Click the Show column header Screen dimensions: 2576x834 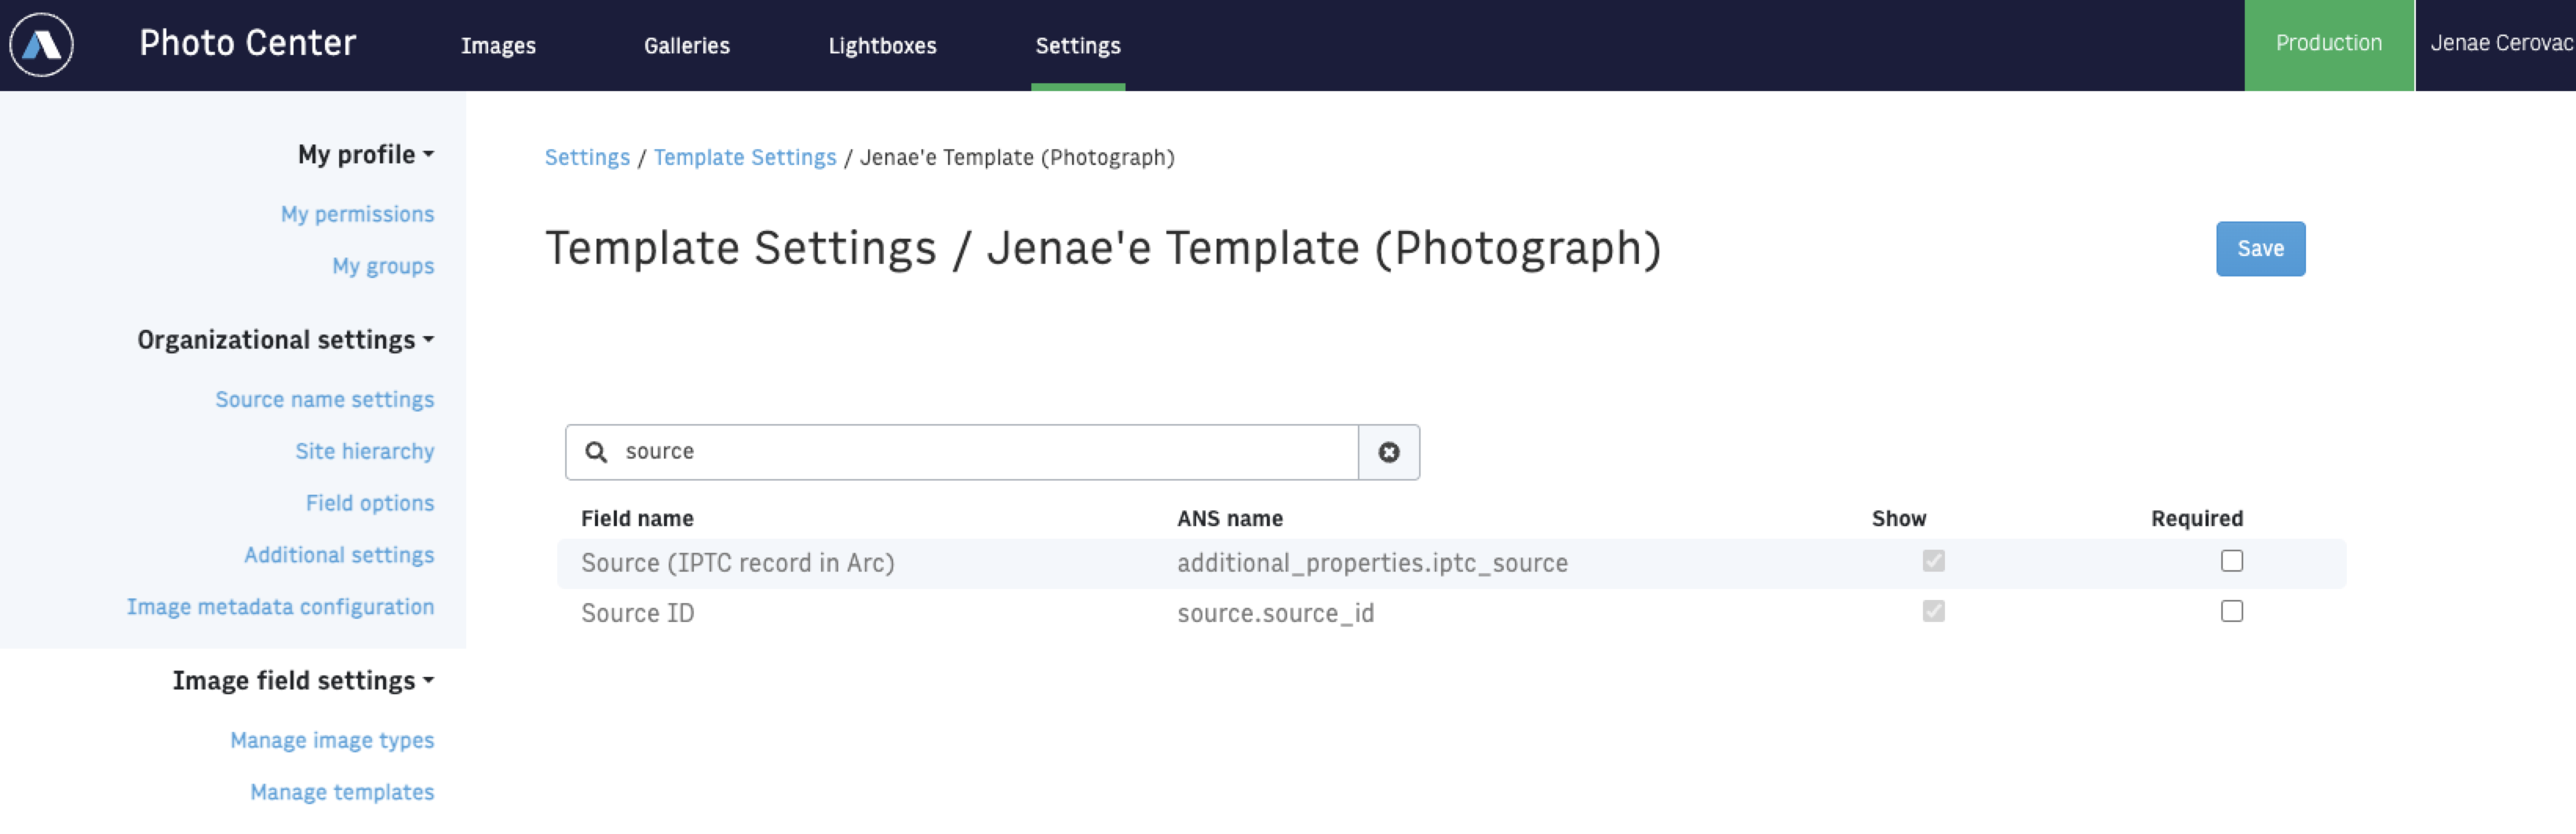1898,518
